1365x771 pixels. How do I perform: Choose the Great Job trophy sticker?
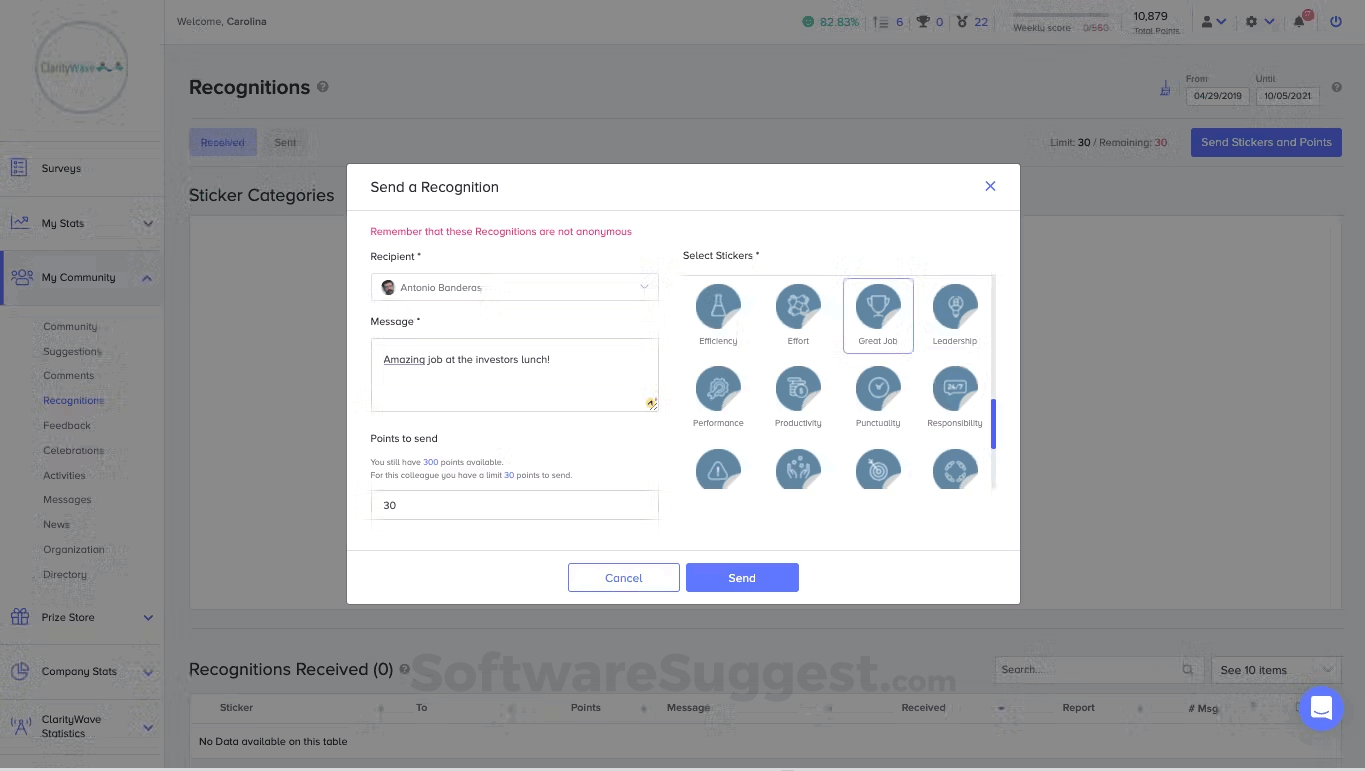point(878,307)
